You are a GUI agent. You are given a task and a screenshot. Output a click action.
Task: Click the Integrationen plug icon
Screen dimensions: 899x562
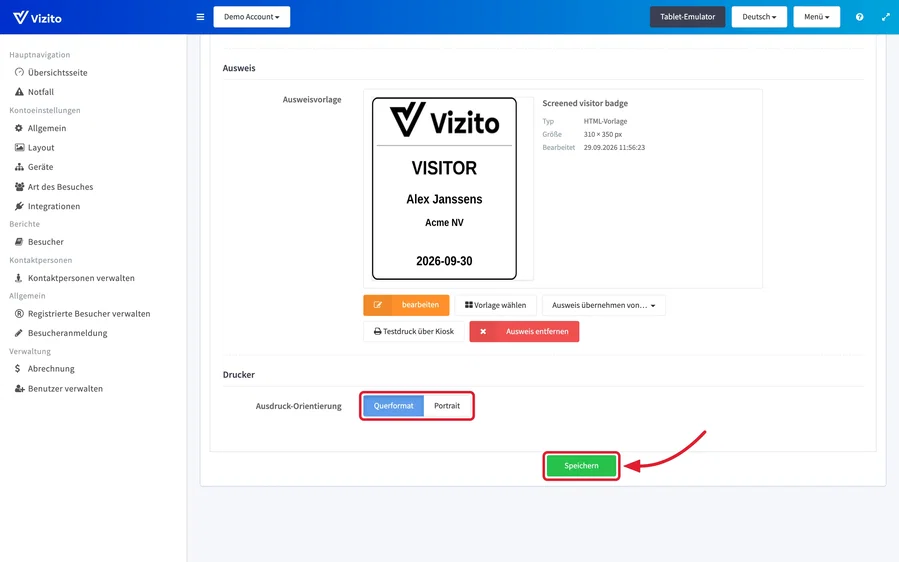click(19, 206)
